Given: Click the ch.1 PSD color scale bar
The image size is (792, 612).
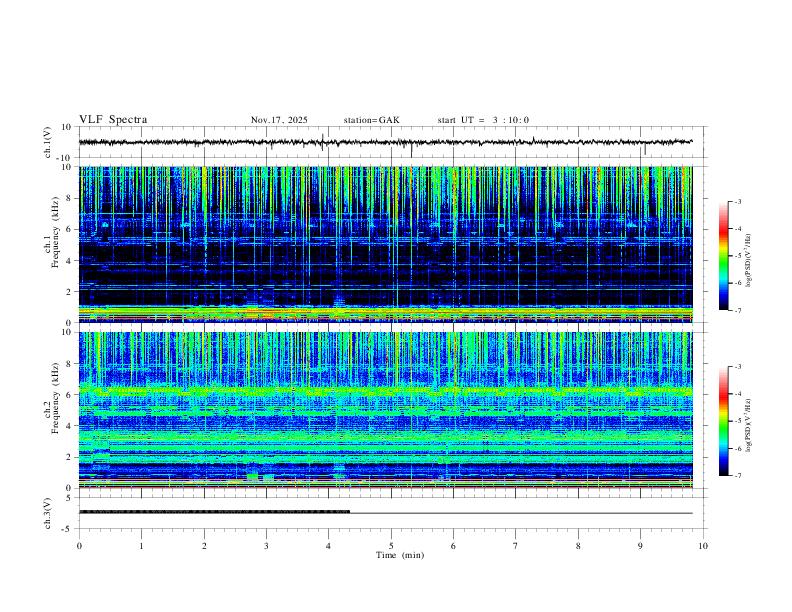Looking at the screenshot, I should pyautogui.click(x=724, y=256).
